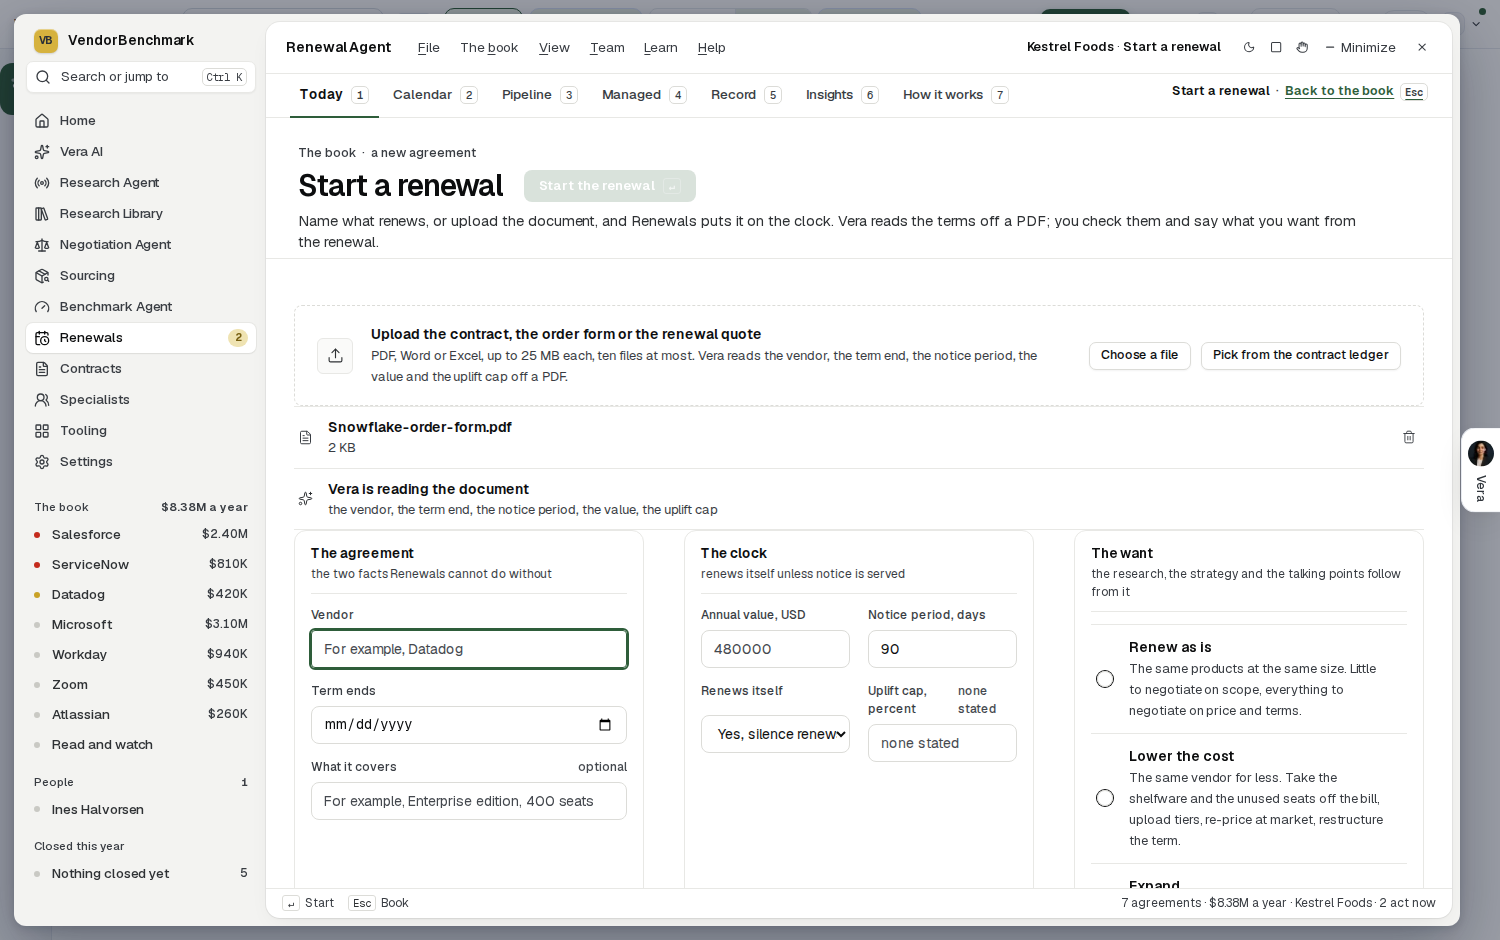Open Settings gear icon

click(x=42, y=462)
